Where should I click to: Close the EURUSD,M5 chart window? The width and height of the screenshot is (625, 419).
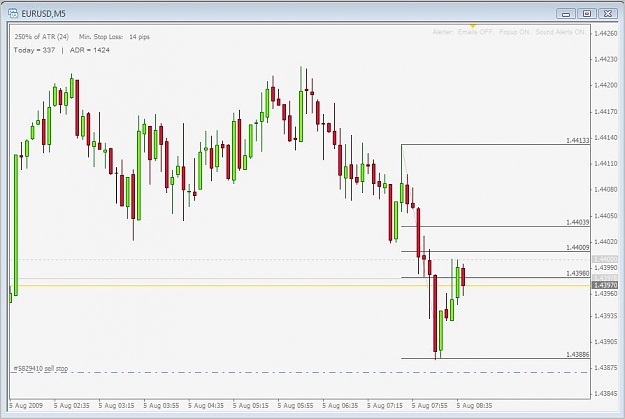[x=607, y=14]
